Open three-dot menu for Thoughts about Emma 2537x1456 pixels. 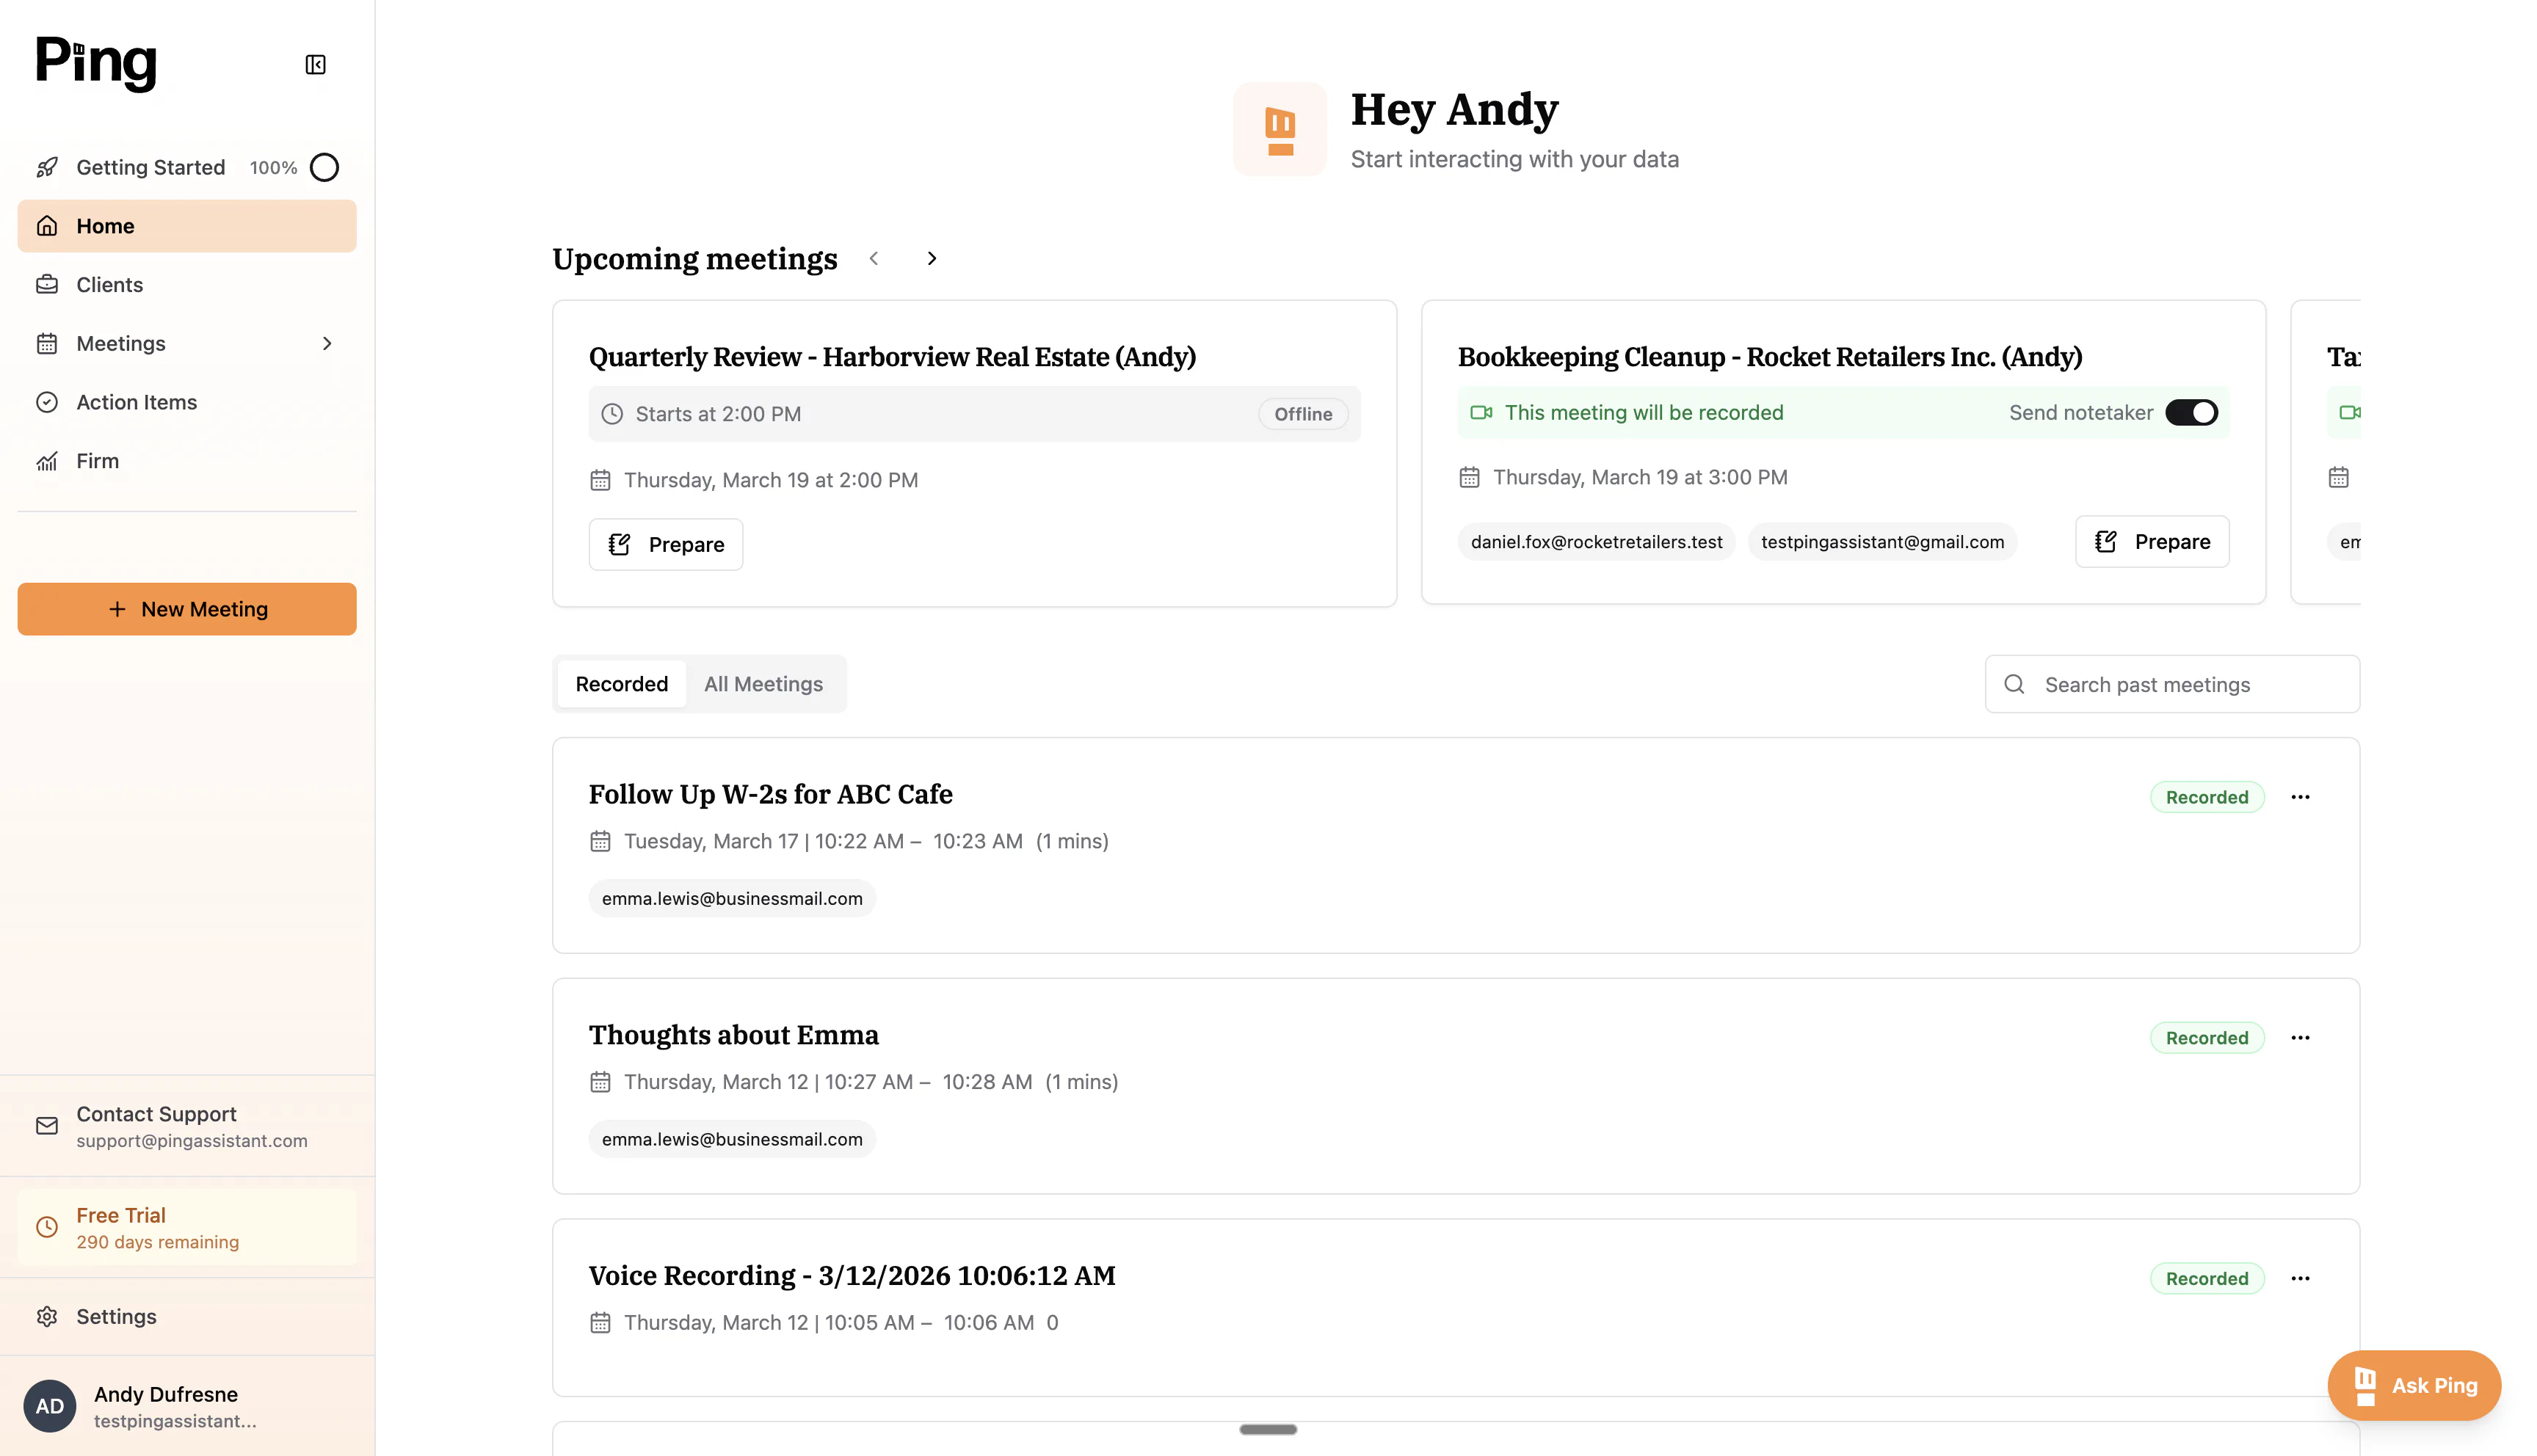[x=2300, y=1038]
